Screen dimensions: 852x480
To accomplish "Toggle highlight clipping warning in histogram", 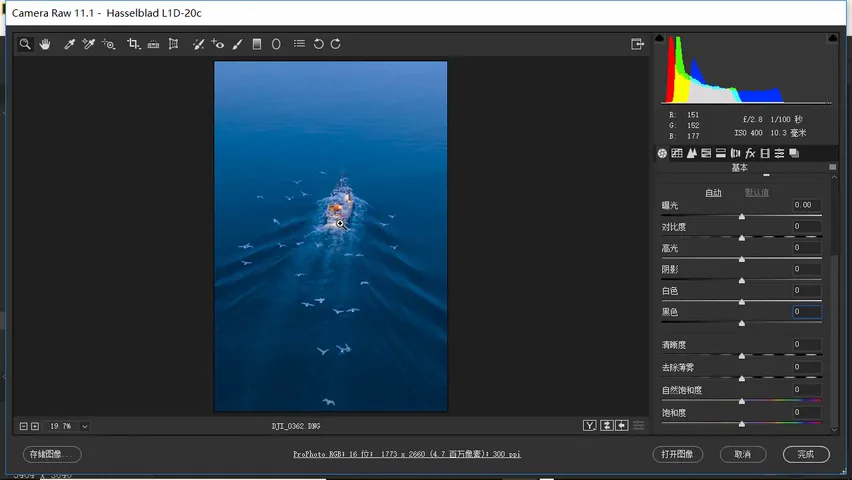I will point(832,38).
